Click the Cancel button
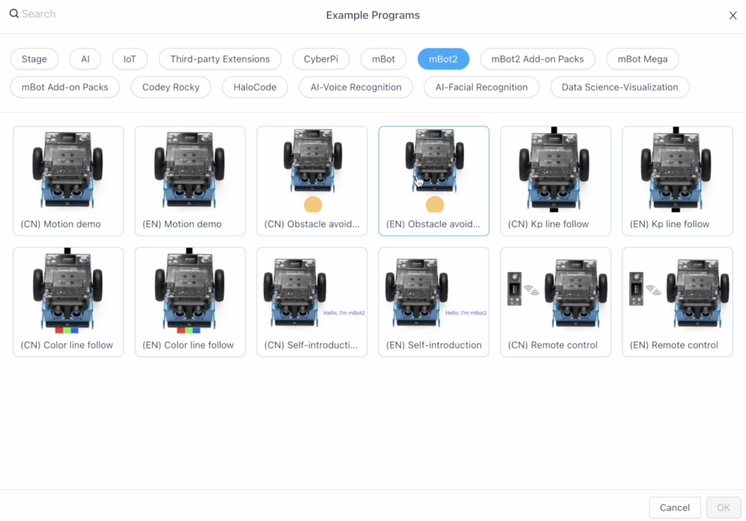The height and width of the screenshot is (521, 746). 675,508
